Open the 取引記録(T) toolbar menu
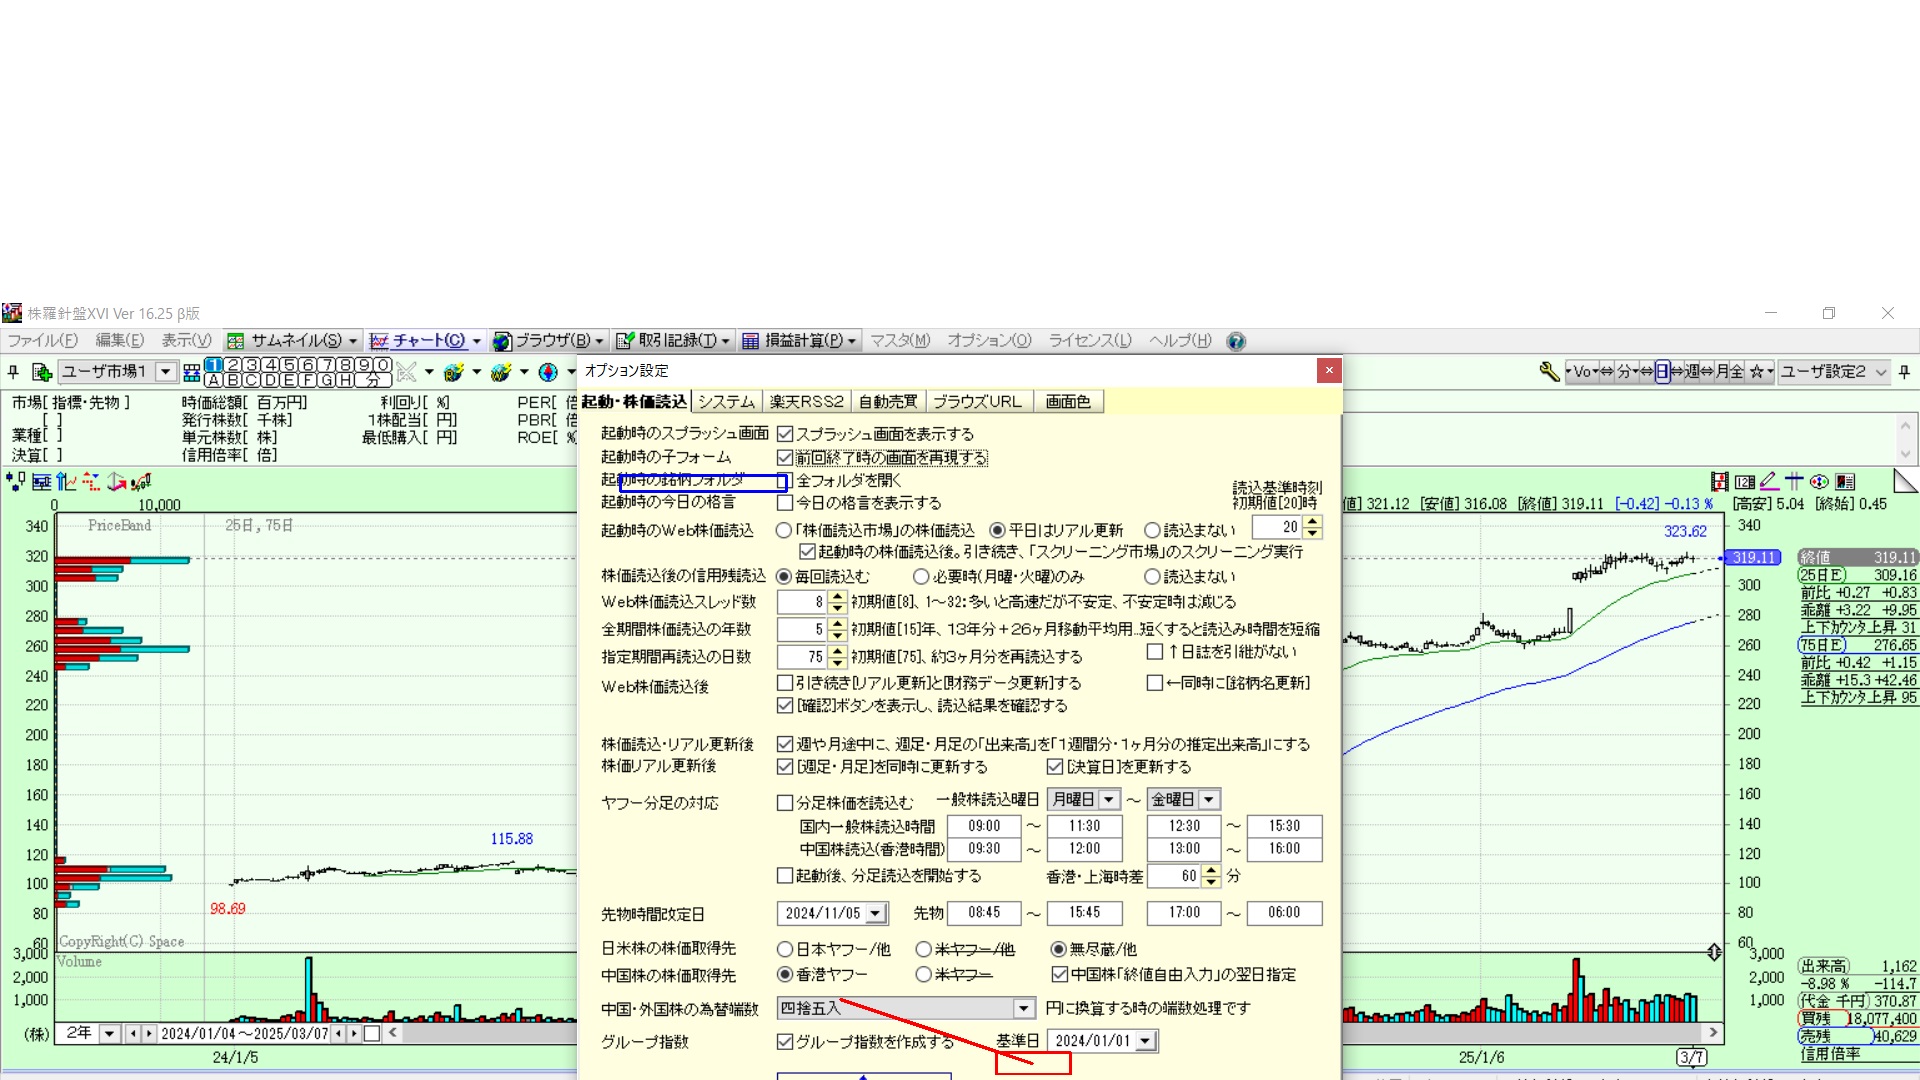Screen dimensions: 1920x1080 pyautogui.click(x=672, y=341)
